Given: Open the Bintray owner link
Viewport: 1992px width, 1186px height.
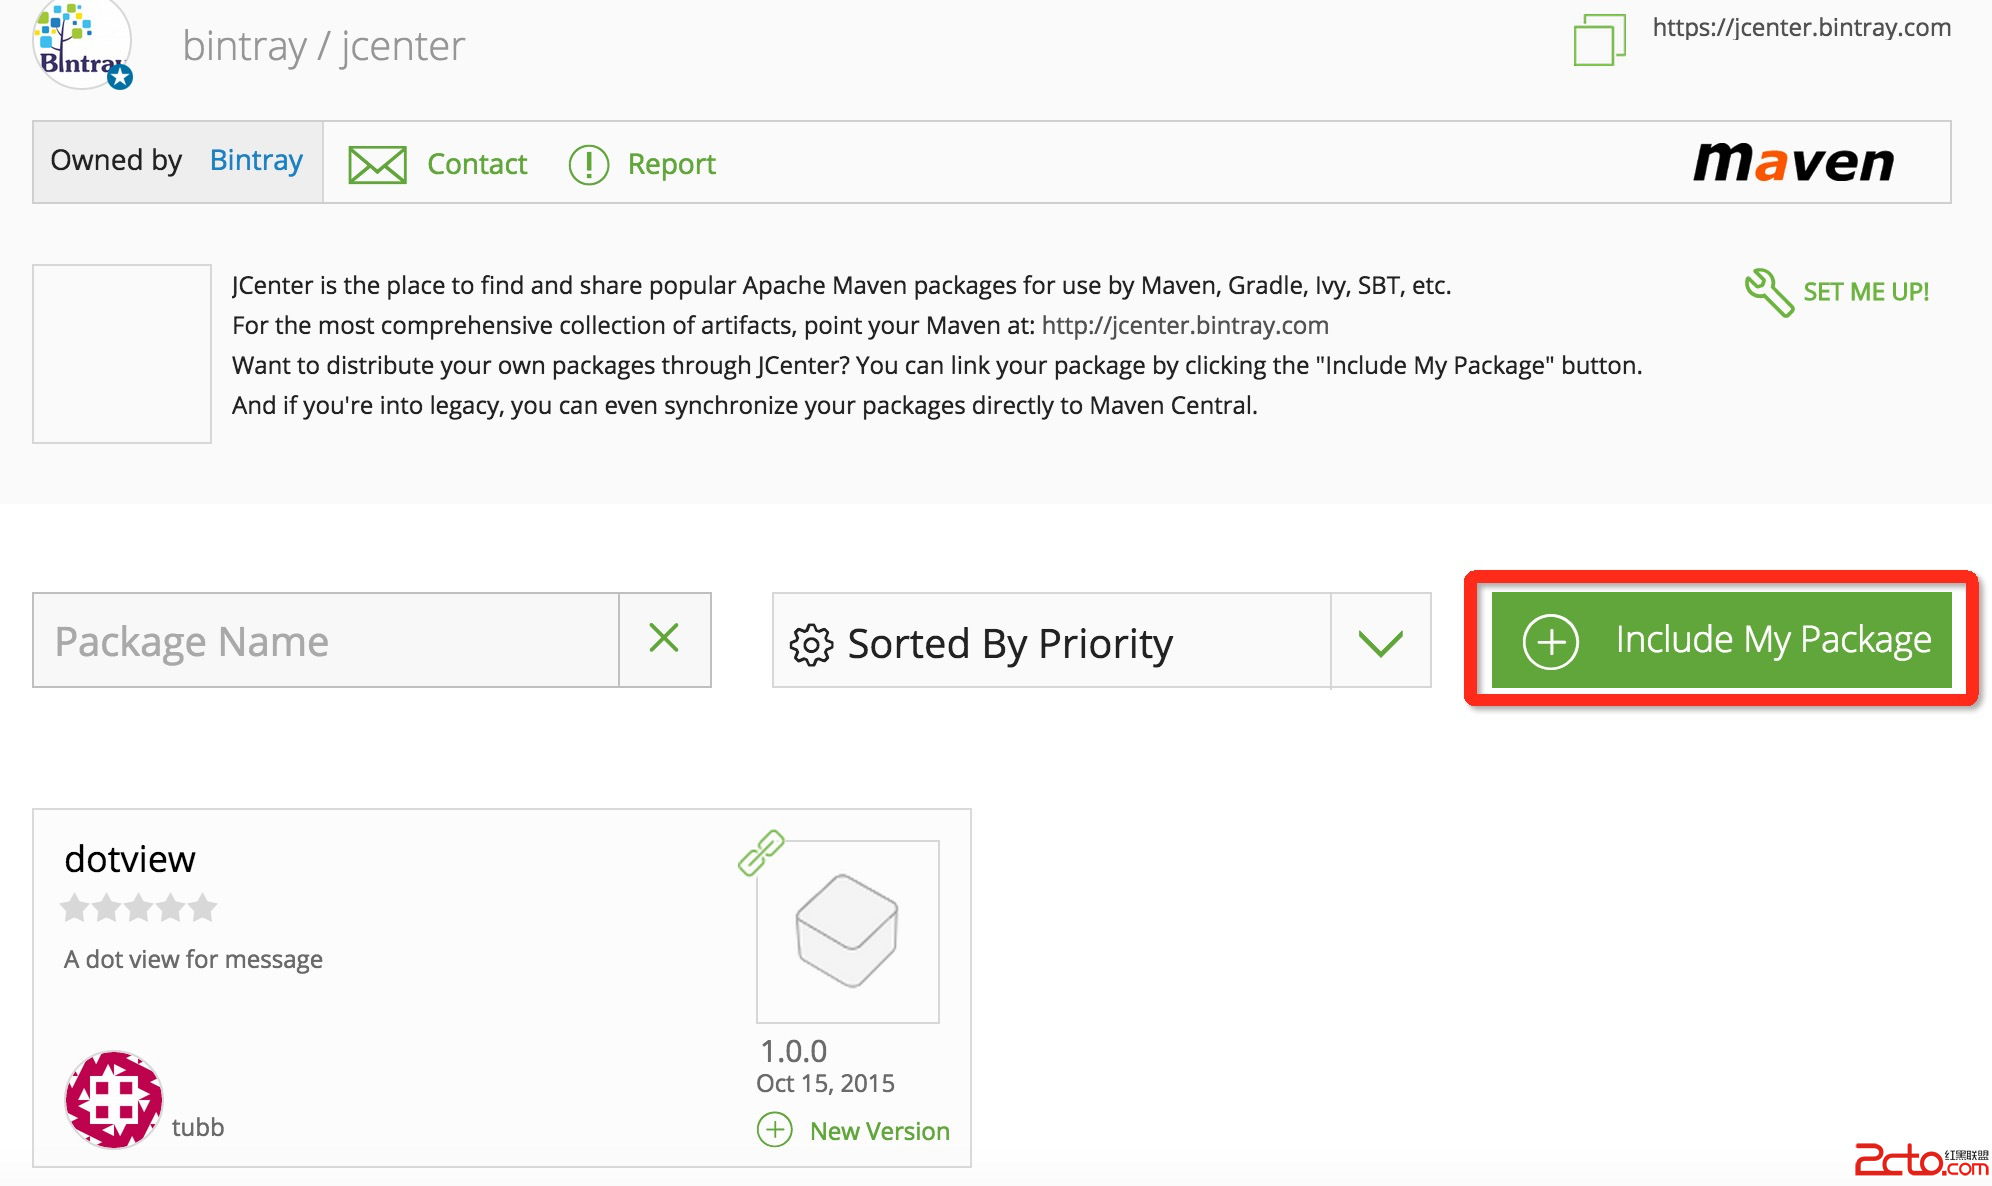Looking at the screenshot, I should point(256,160).
